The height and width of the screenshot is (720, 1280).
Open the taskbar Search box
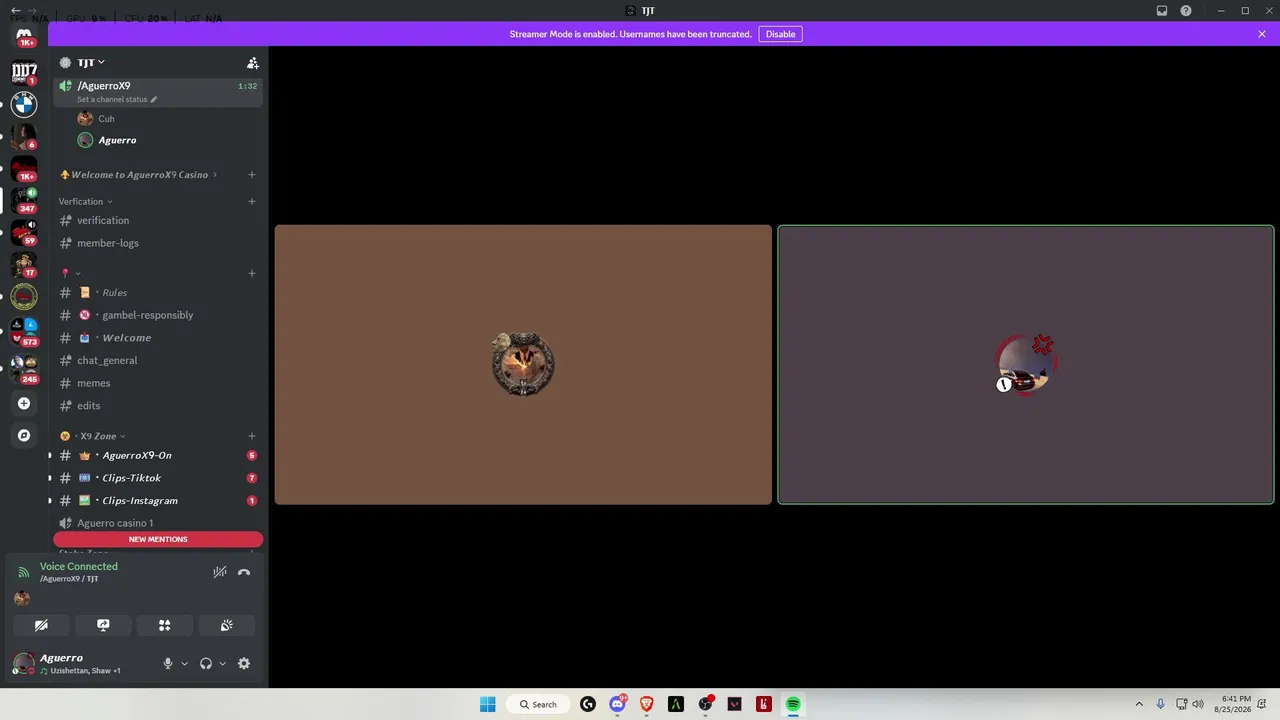[538, 704]
